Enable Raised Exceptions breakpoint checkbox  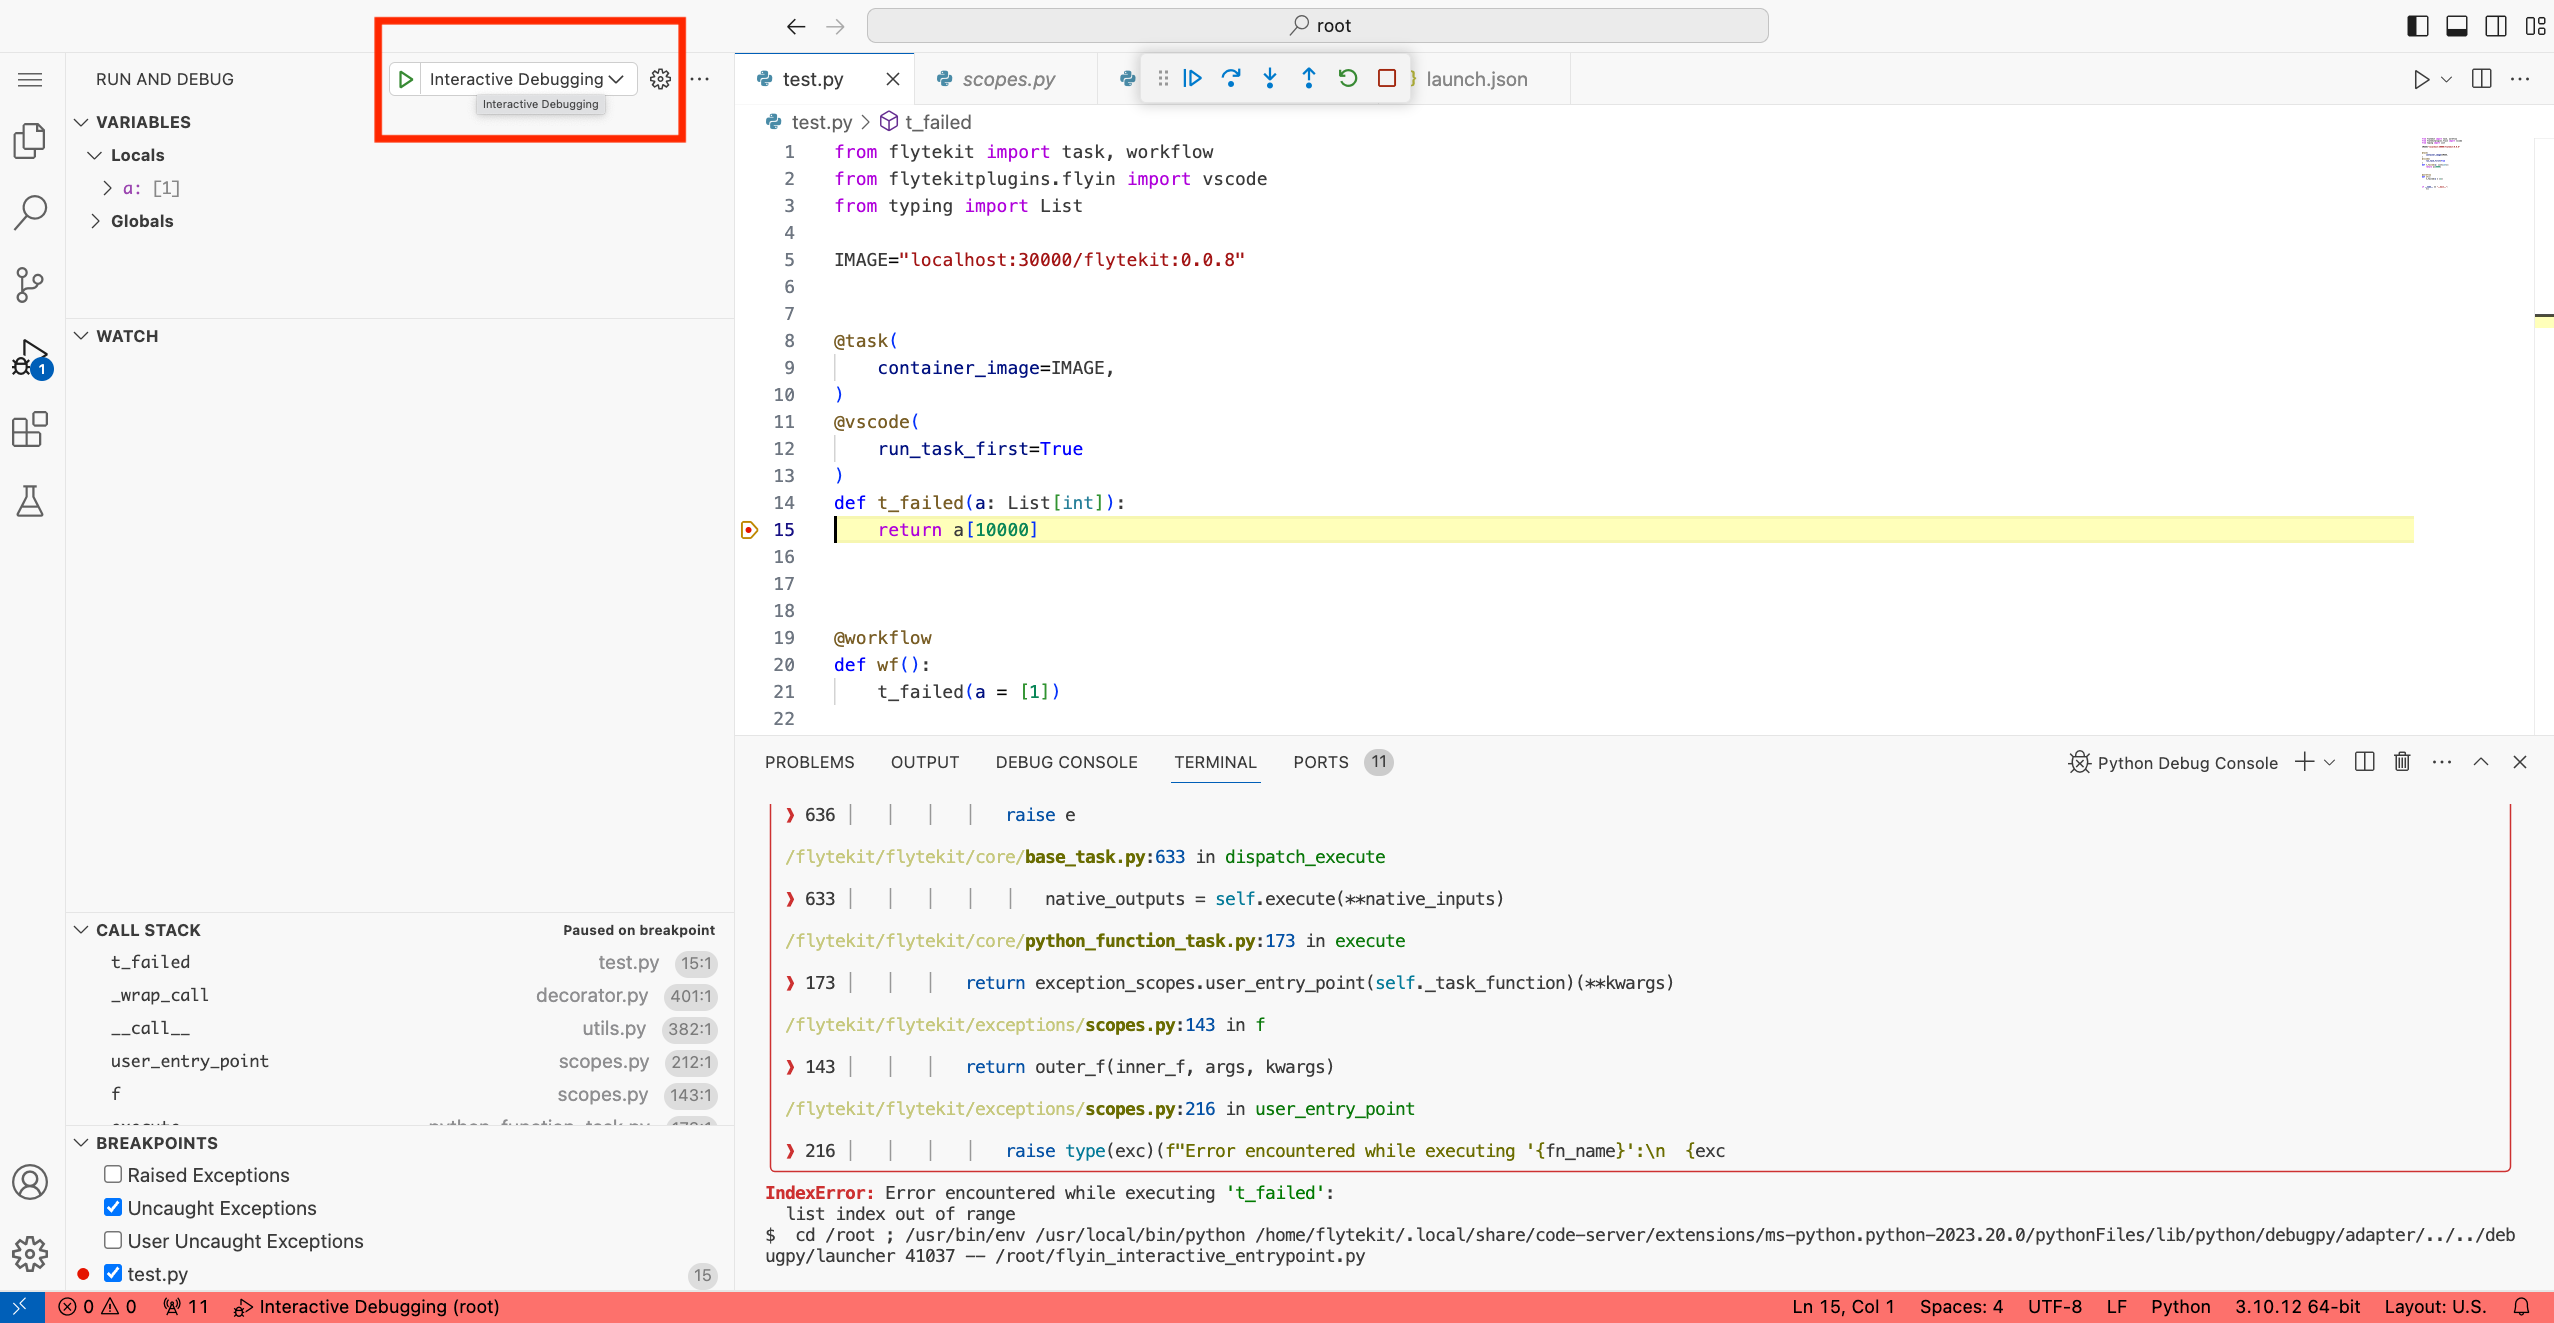pyautogui.click(x=113, y=1174)
